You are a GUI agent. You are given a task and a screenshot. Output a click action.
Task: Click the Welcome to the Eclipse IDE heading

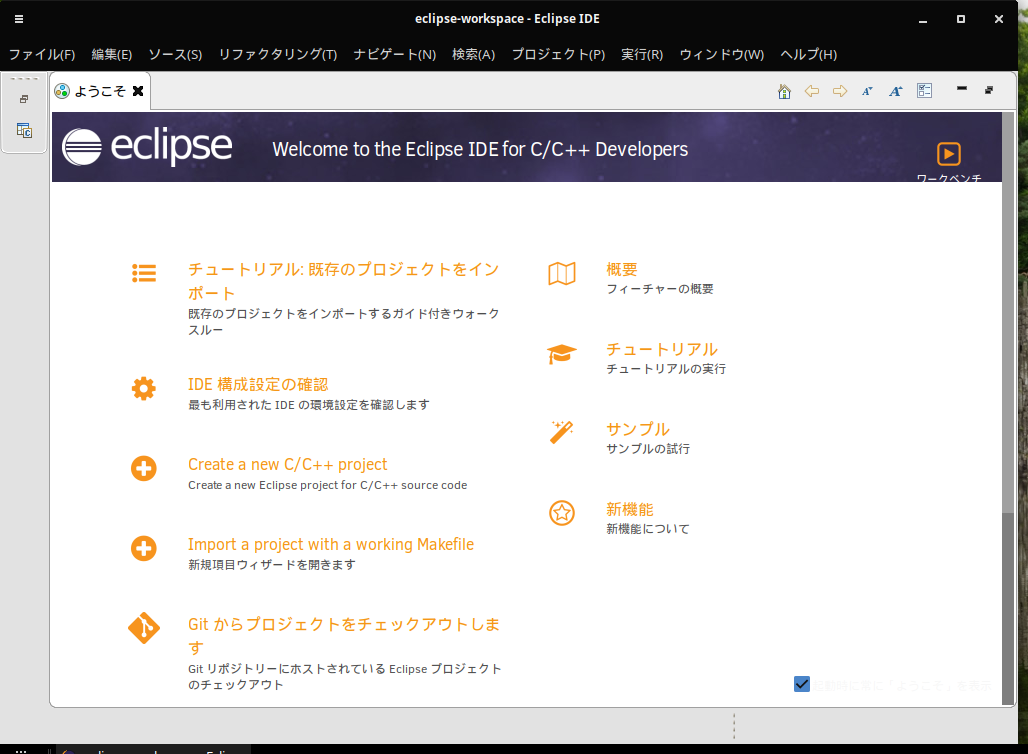click(481, 149)
